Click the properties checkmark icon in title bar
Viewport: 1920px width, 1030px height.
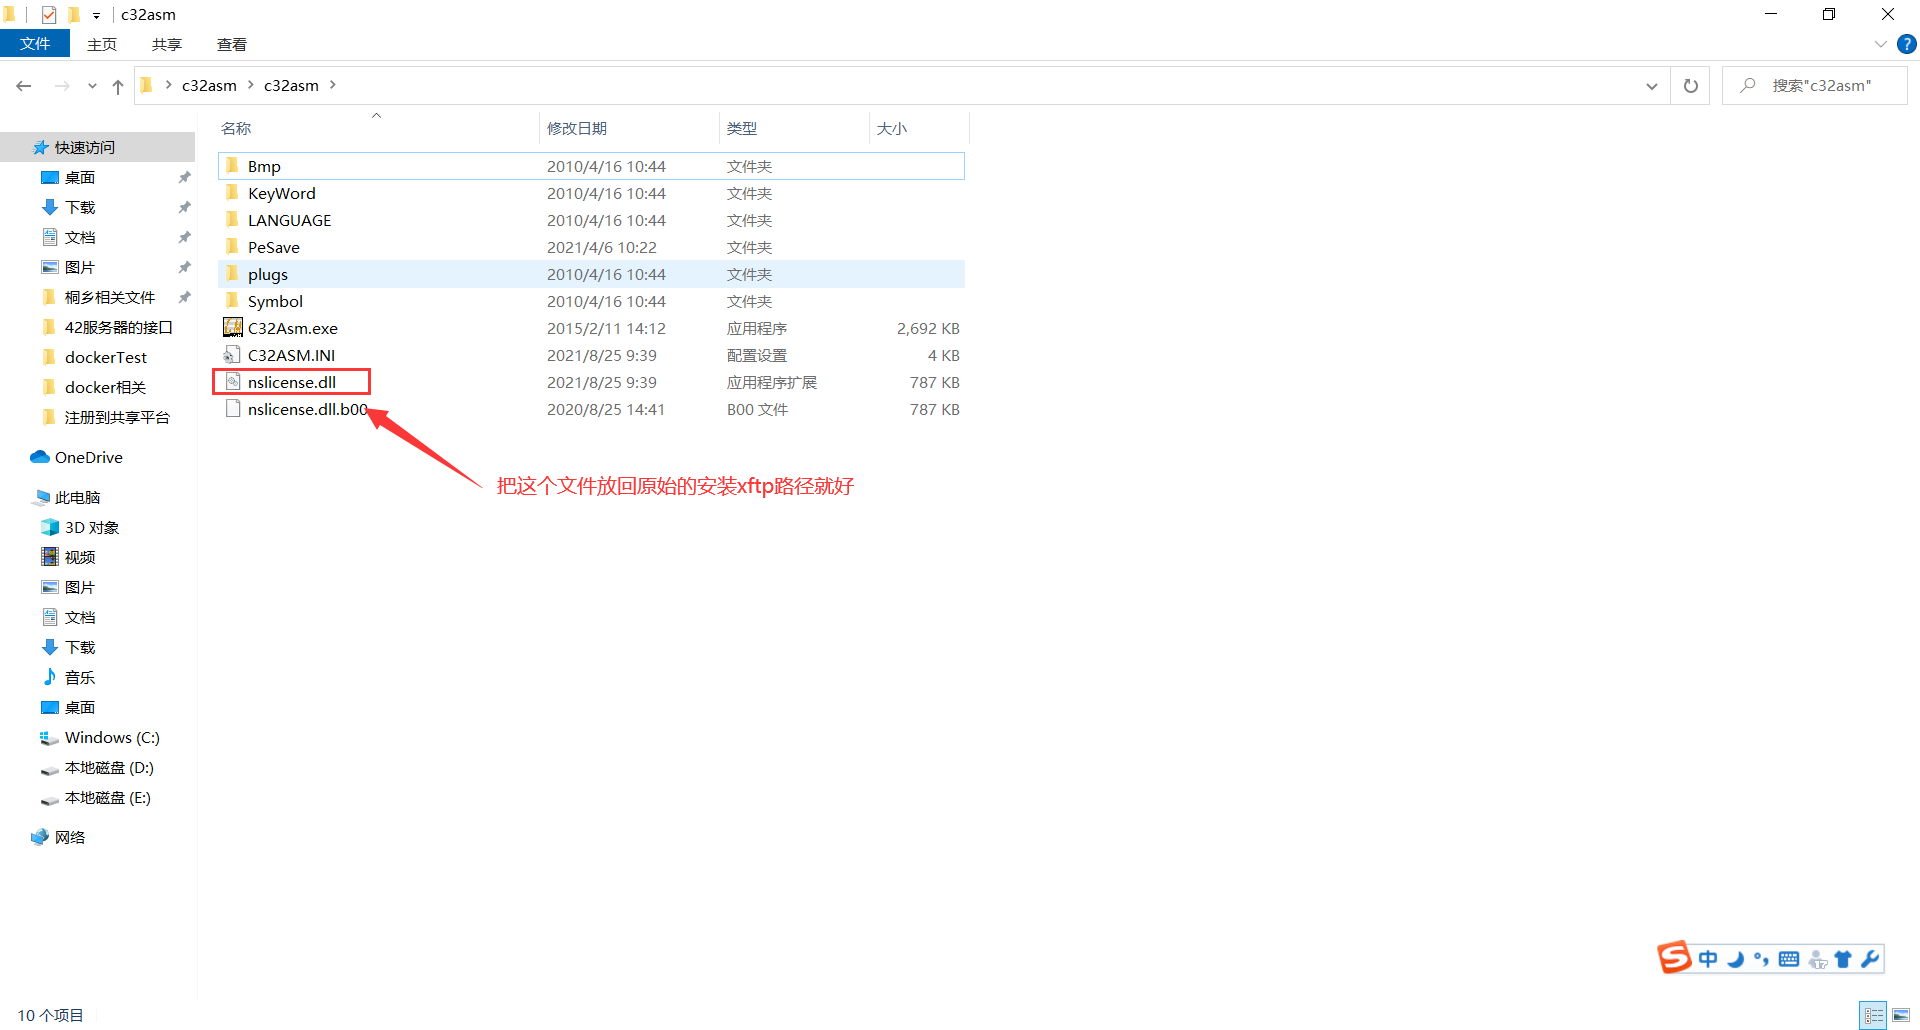[x=49, y=15]
